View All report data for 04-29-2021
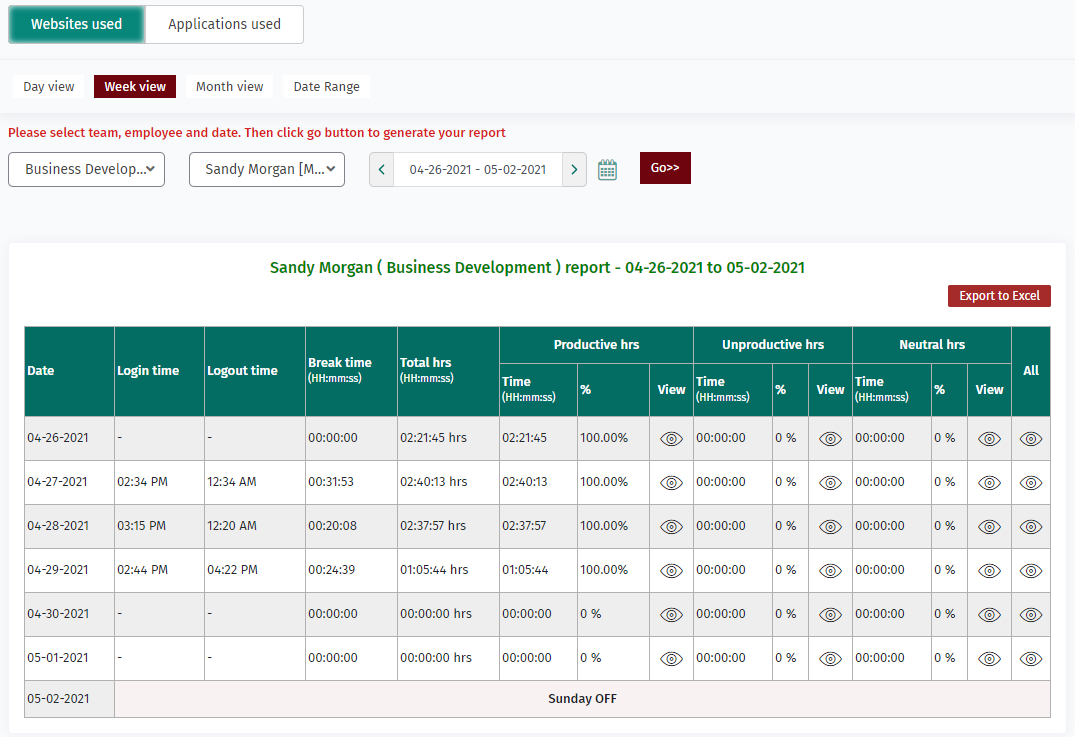Viewport: 1075px width, 737px height. (1031, 570)
